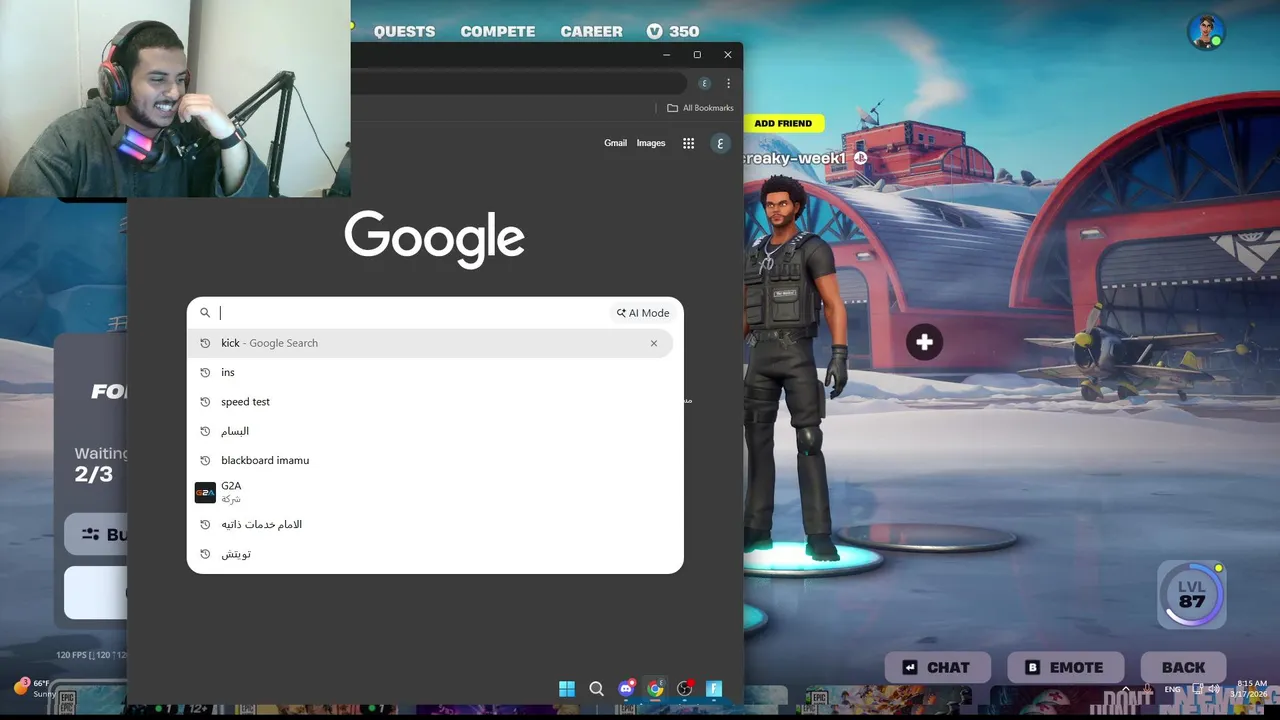Click the ENG language indicator
1280x720 pixels.
pyautogui.click(x=1172, y=689)
